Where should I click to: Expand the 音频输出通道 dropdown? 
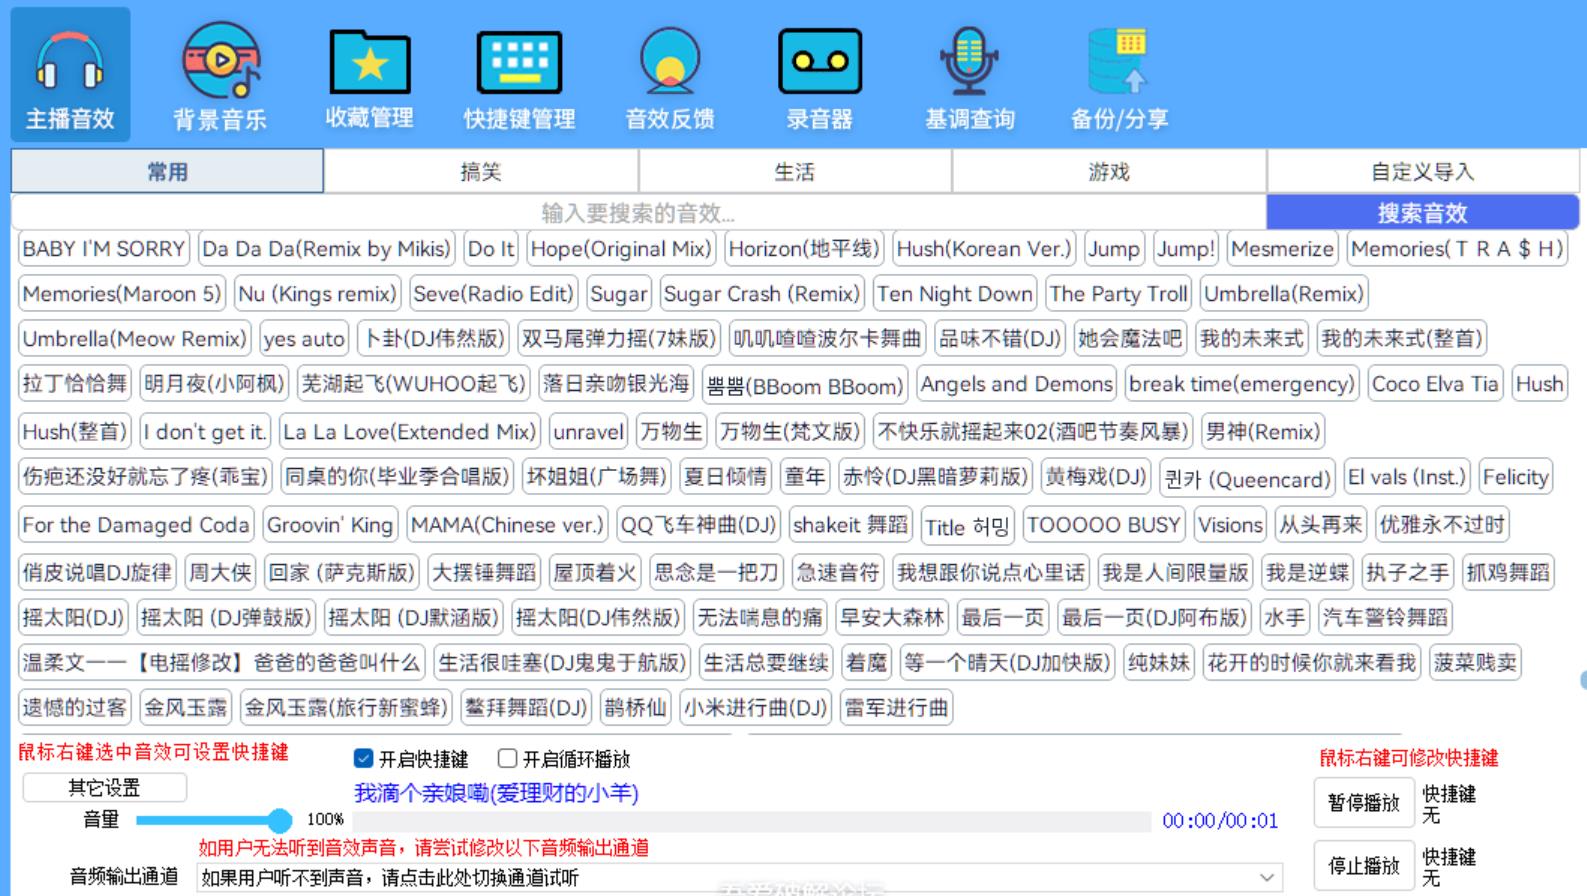point(1266,878)
